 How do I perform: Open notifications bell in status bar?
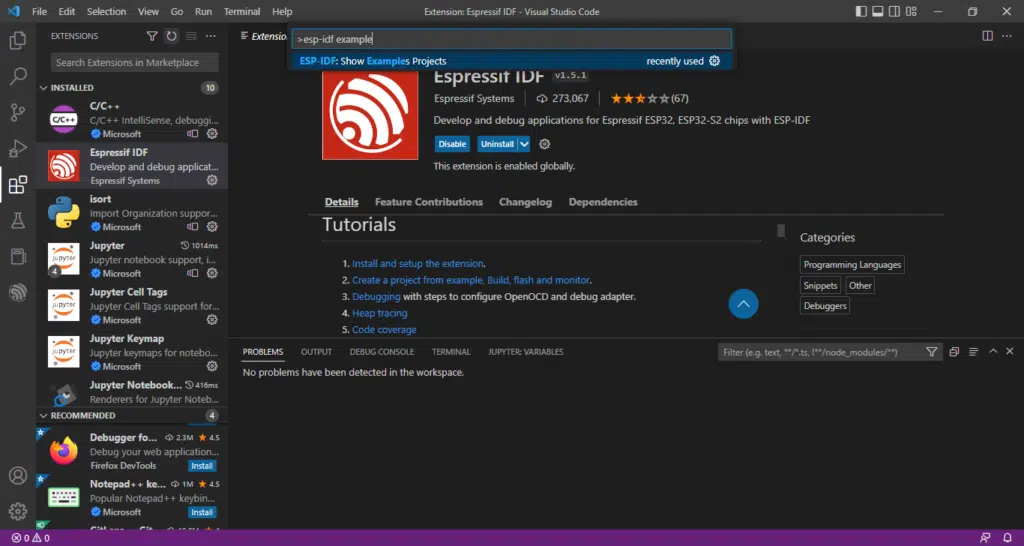1008,538
